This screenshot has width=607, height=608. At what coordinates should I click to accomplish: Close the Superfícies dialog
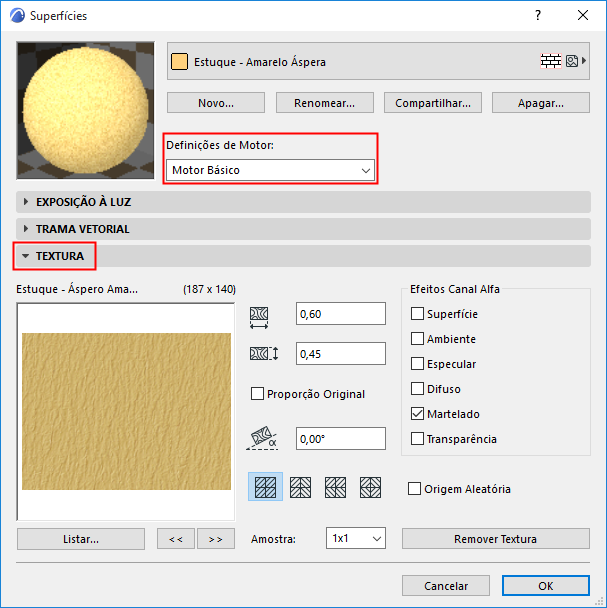coord(583,15)
